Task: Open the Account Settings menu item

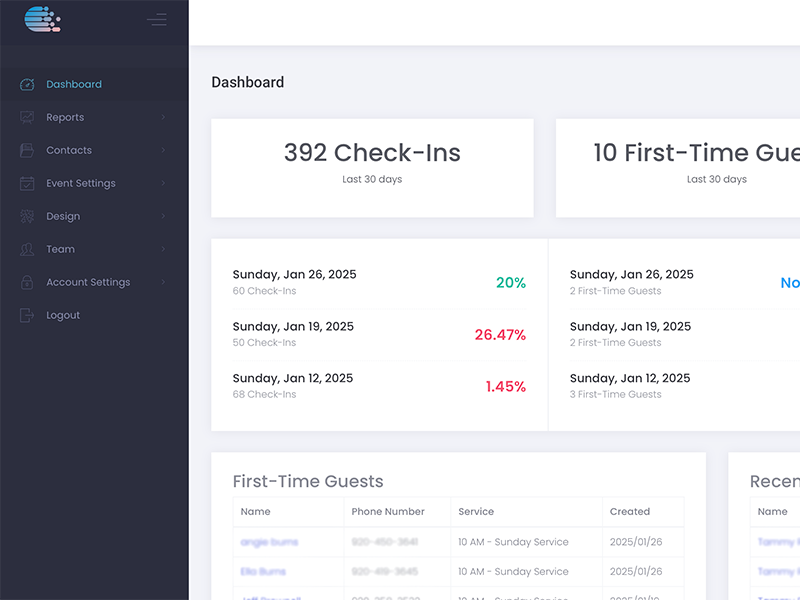Action: click(94, 282)
